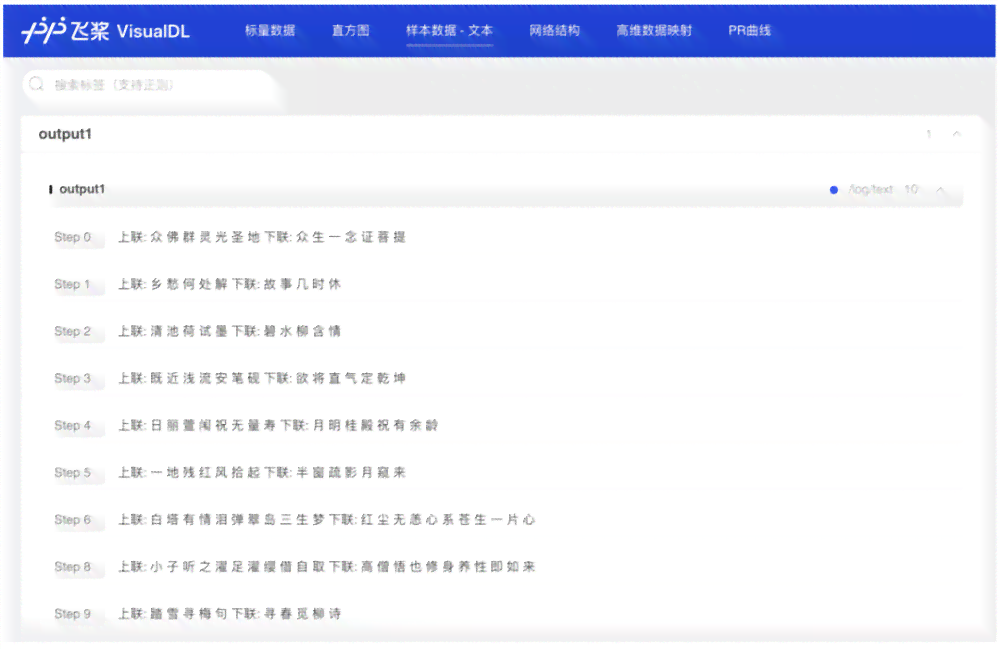The width and height of the screenshot is (1000, 649).
Task: Open the PR曲线 tab
Action: point(749,31)
